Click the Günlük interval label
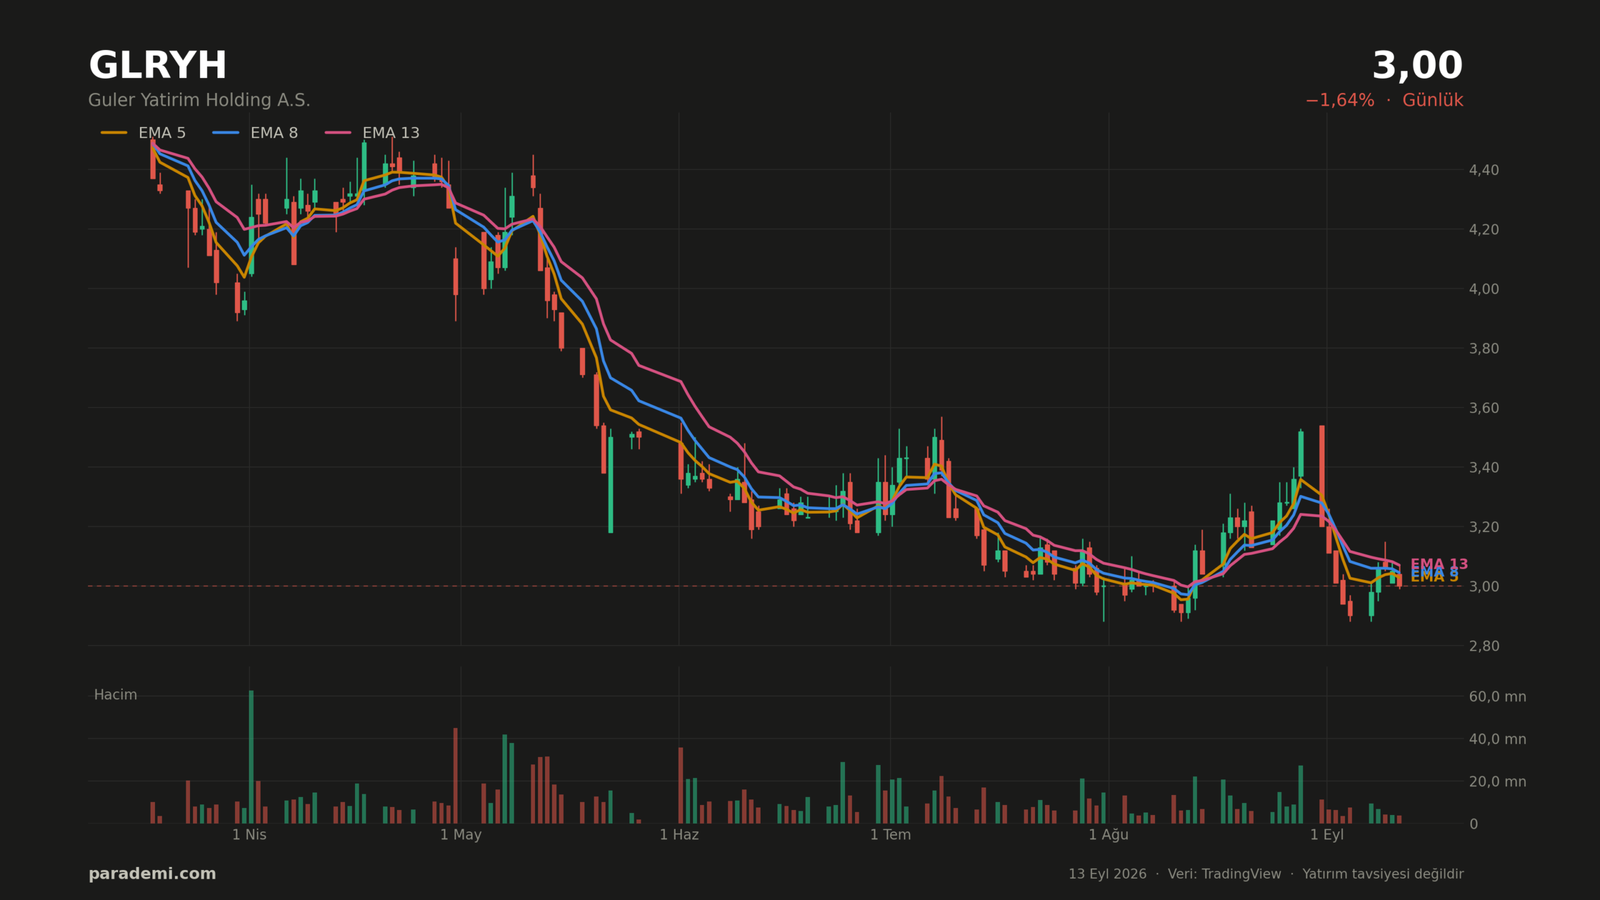 (x=1433, y=100)
